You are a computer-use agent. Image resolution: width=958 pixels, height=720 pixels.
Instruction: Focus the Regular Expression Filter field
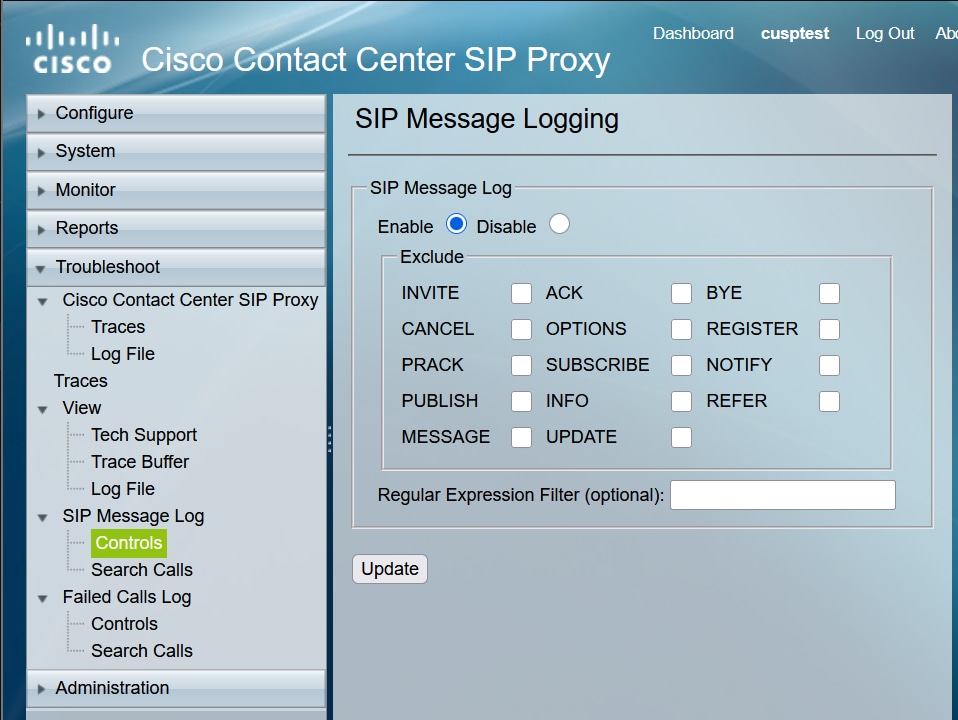pos(783,494)
